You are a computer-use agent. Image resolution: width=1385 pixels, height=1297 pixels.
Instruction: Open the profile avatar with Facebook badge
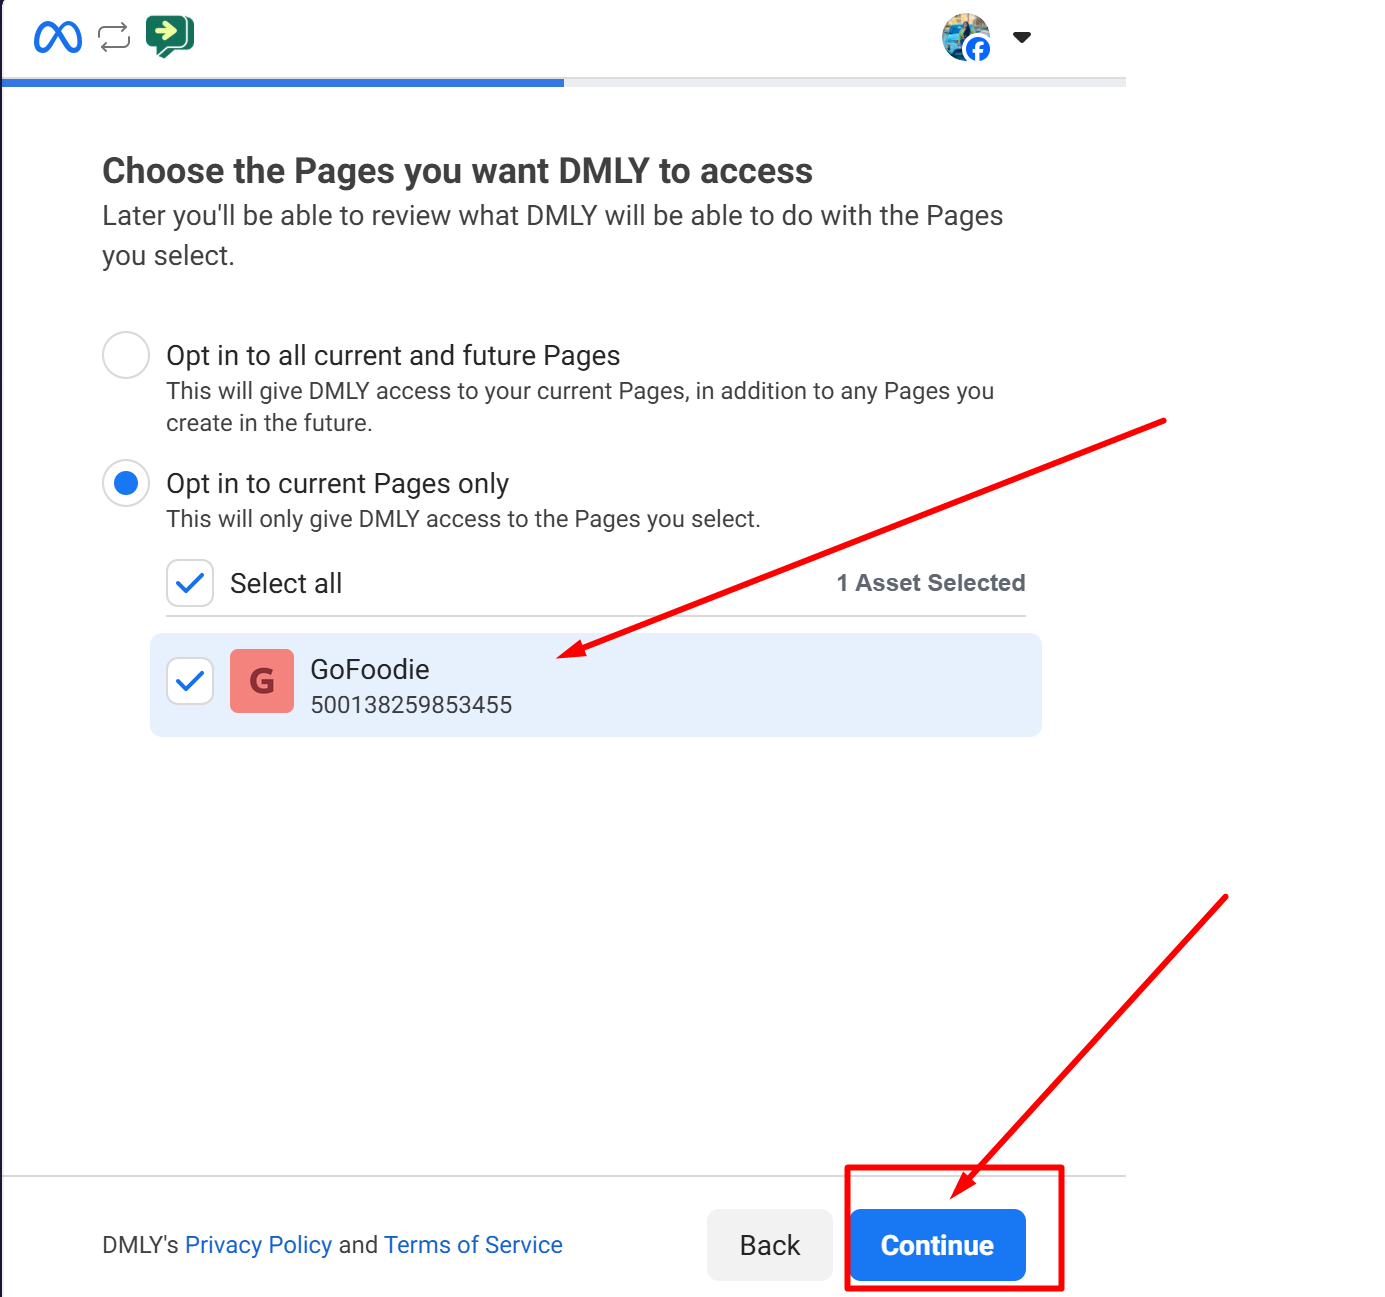[966, 37]
